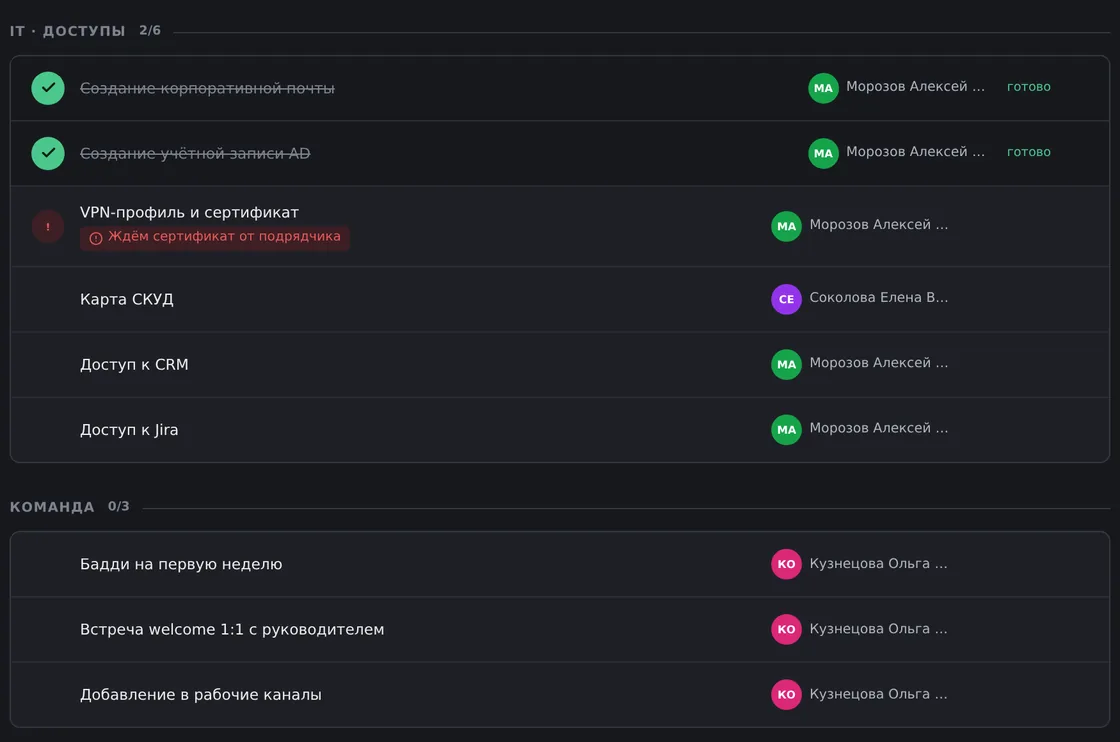Uncheck the "Создание учётной записи AD" checkmark

[48, 153]
